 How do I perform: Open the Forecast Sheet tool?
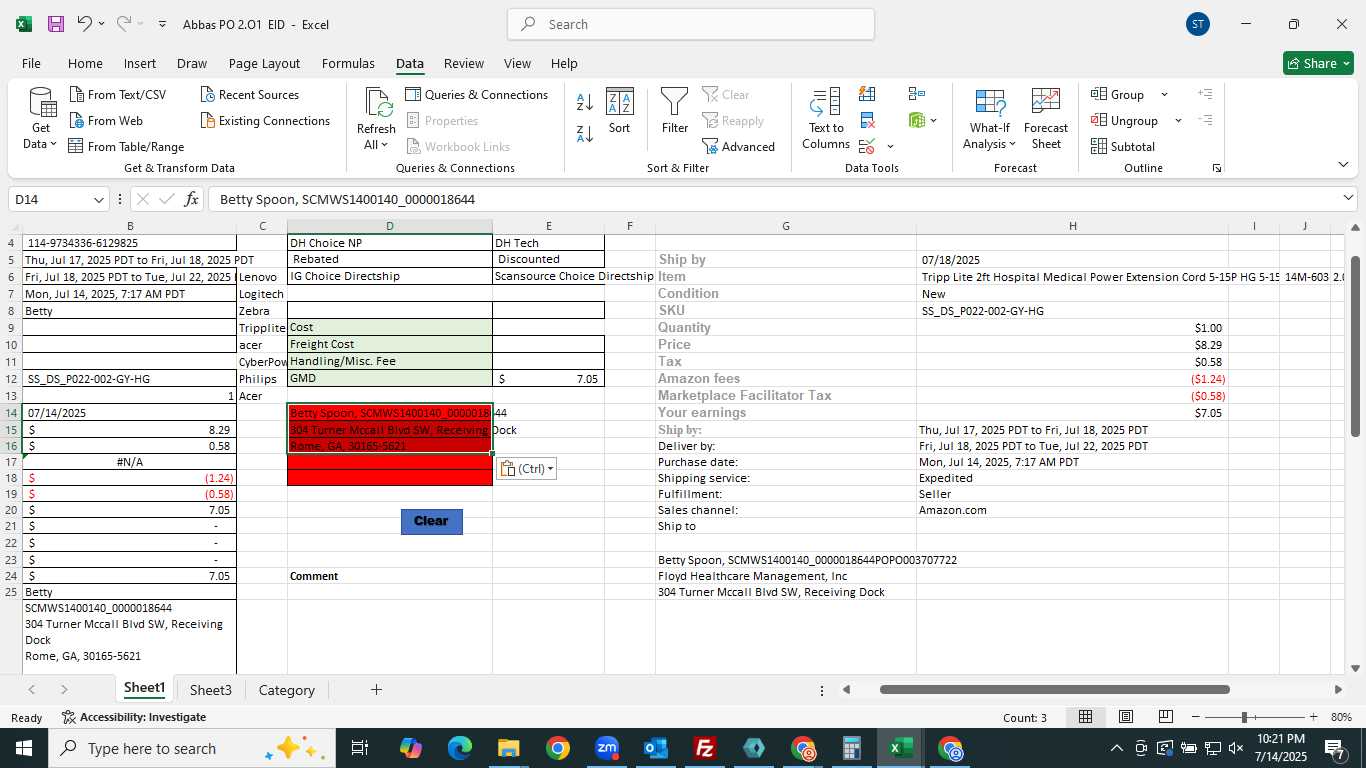click(1046, 119)
